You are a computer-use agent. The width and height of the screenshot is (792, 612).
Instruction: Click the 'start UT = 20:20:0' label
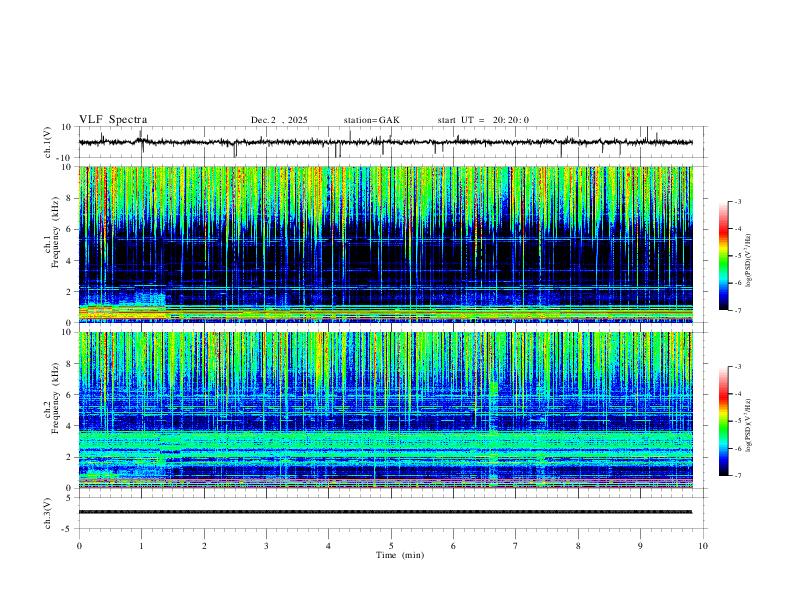click(x=483, y=120)
